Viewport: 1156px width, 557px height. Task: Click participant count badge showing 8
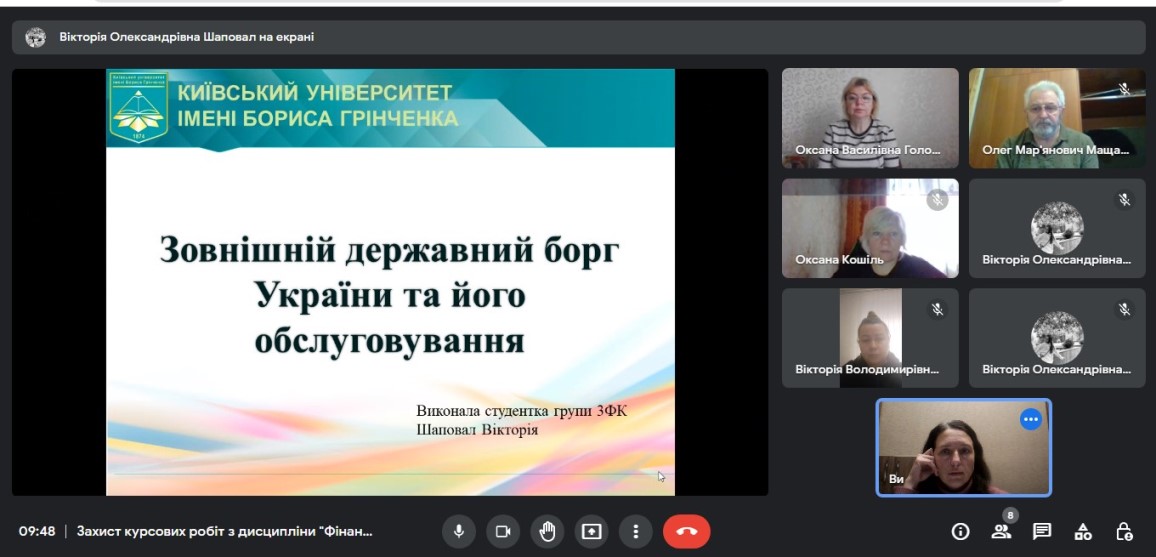(x=1010, y=515)
